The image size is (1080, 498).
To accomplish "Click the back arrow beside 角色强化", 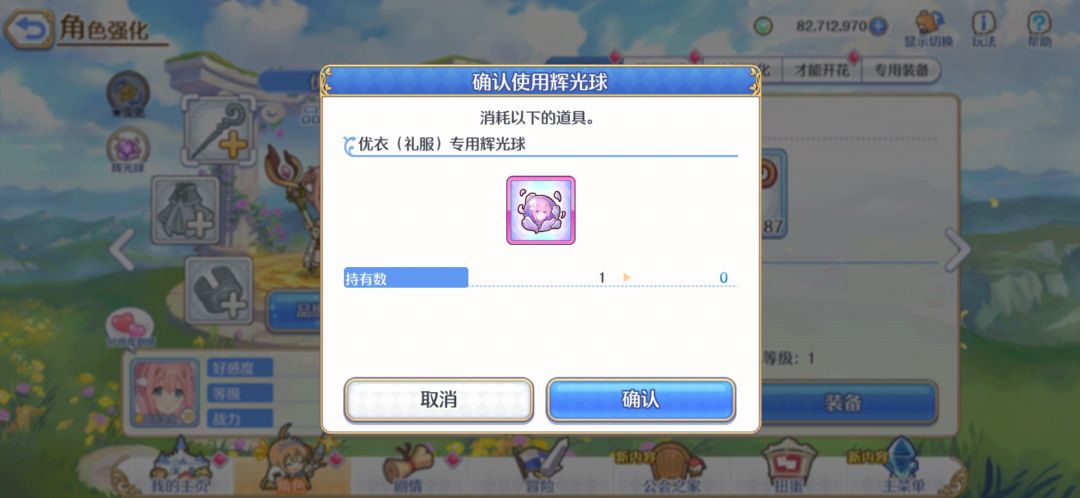I will coord(28,29).
